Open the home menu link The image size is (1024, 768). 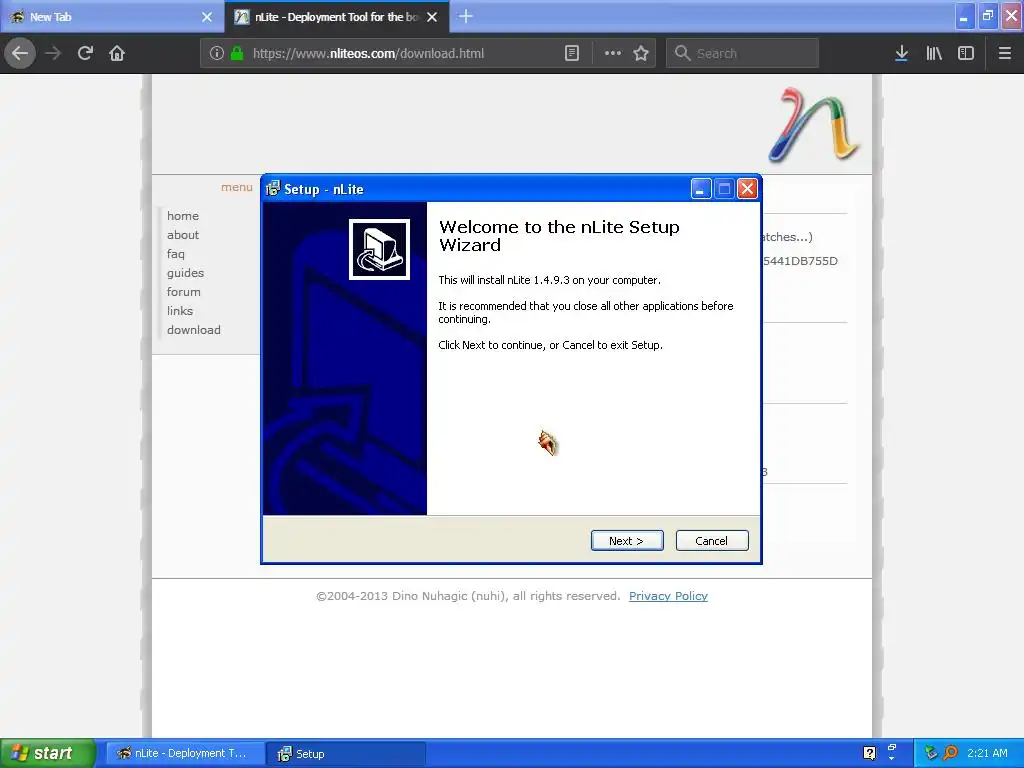pos(183,216)
